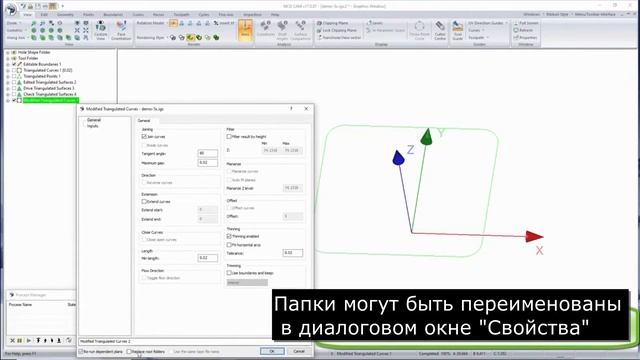Click the thinning Tolerance input field
This screenshot has width=640, height=360.
293,253
